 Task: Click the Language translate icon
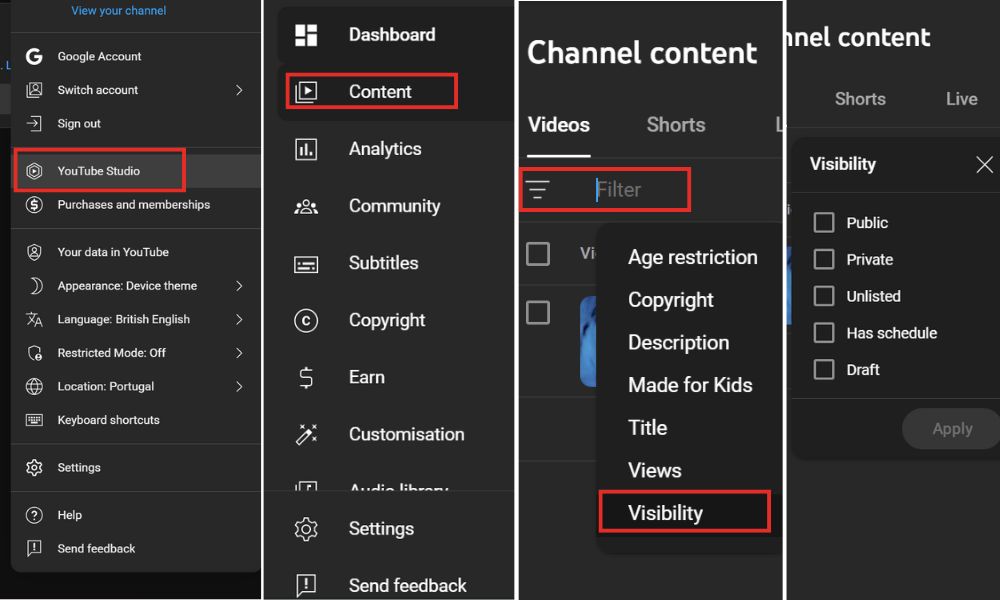click(34, 319)
